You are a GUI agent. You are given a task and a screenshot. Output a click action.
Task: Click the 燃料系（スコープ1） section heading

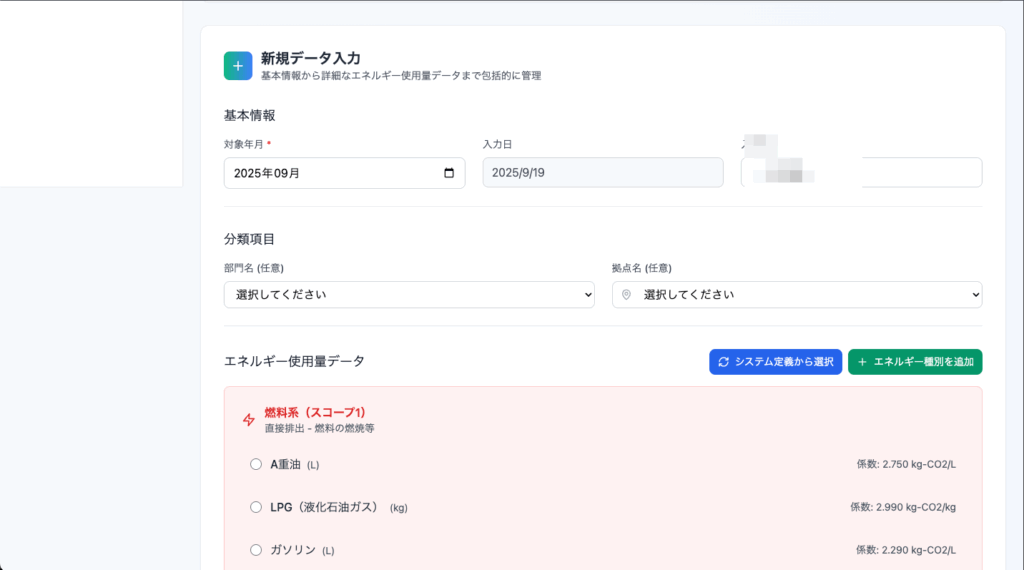pyautogui.click(x=315, y=412)
